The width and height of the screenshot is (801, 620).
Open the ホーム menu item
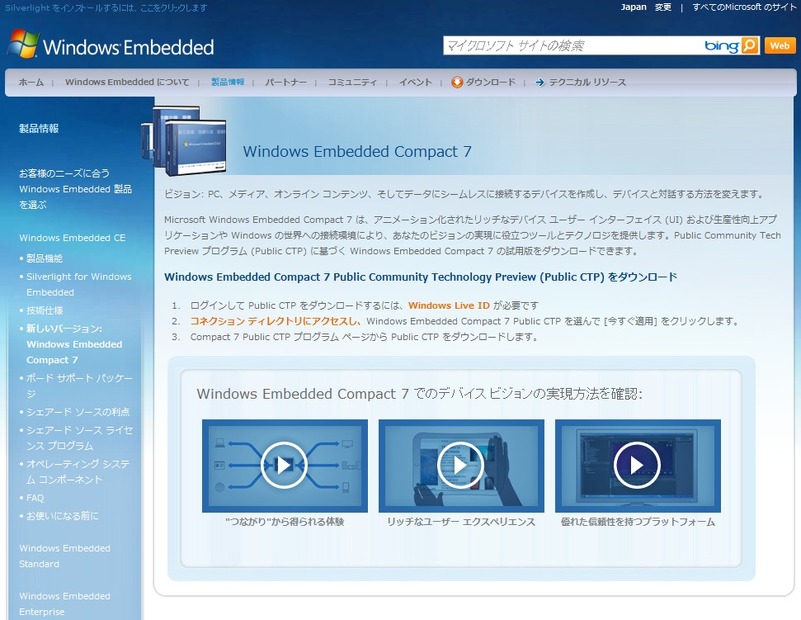[x=31, y=82]
